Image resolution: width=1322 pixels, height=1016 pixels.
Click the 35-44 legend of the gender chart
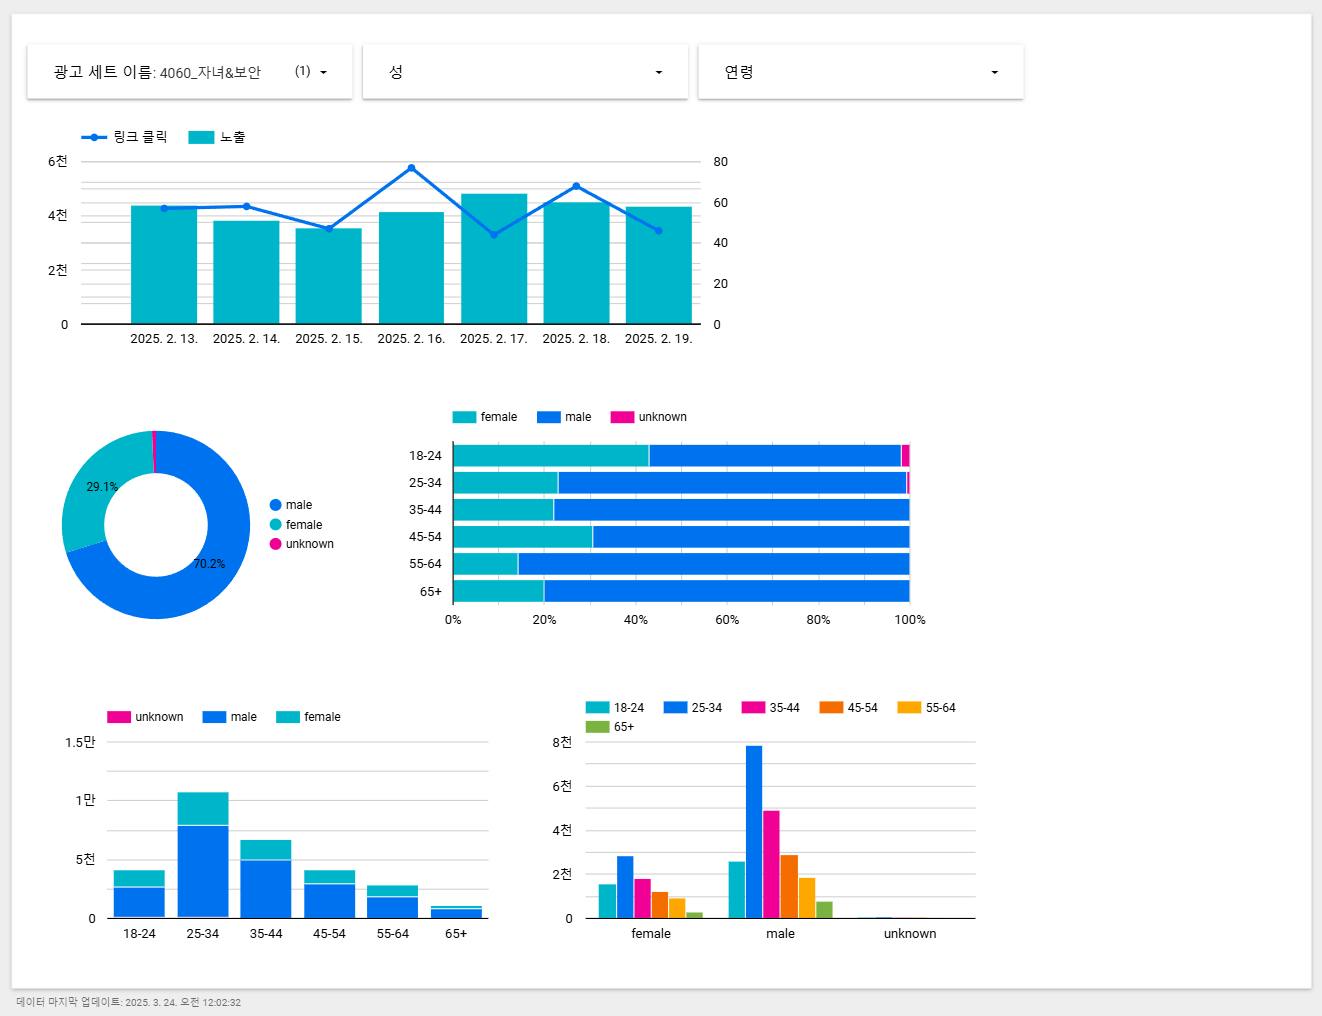[771, 708]
